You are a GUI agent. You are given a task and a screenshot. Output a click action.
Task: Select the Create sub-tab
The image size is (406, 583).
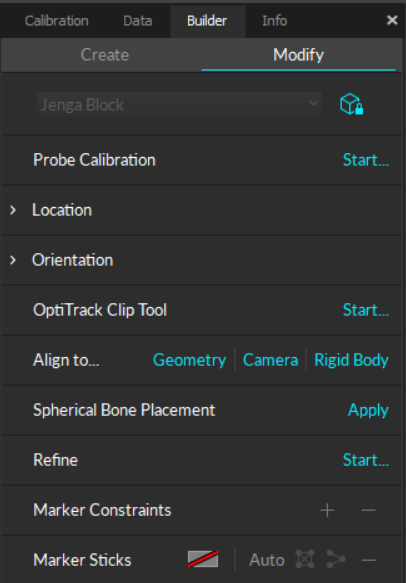[x=105, y=55]
